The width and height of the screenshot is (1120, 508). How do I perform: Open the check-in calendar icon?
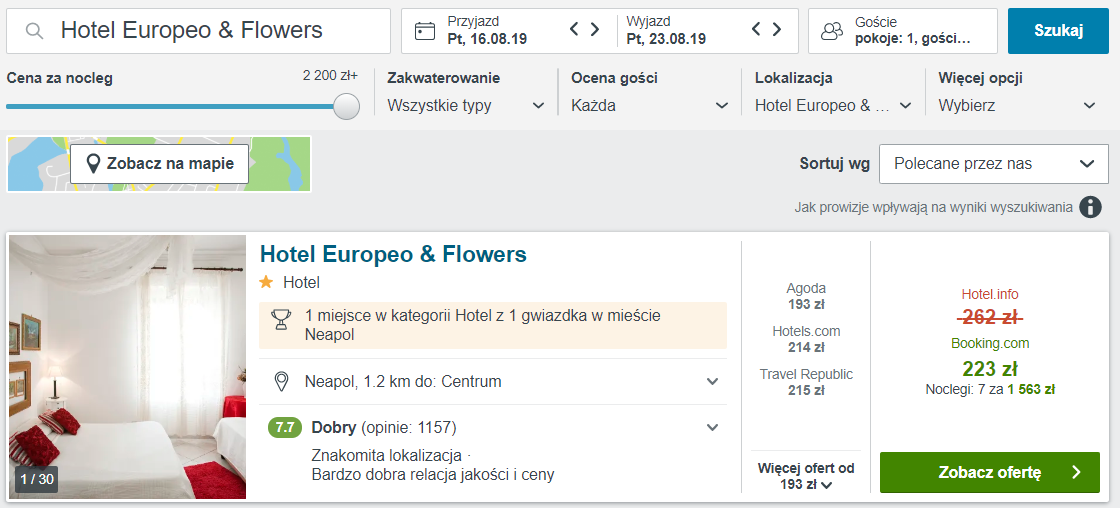425,31
